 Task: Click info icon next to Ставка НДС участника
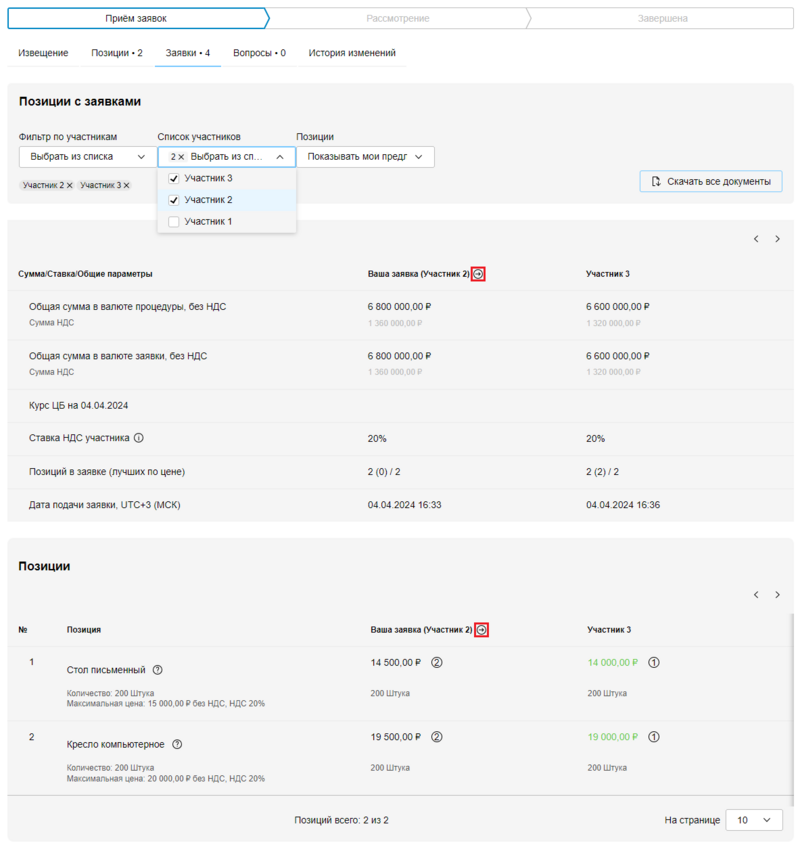[139, 438]
